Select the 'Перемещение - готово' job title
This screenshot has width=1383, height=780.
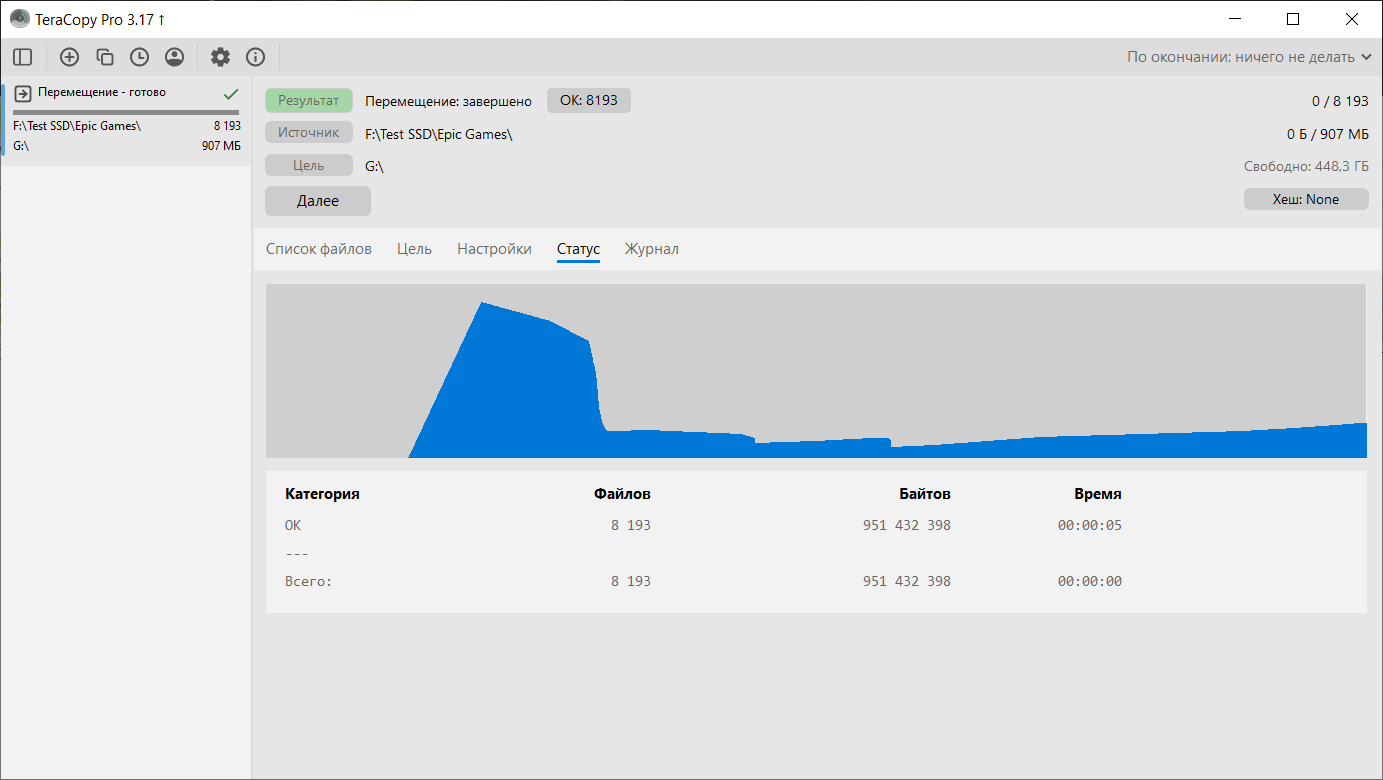[x=102, y=92]
